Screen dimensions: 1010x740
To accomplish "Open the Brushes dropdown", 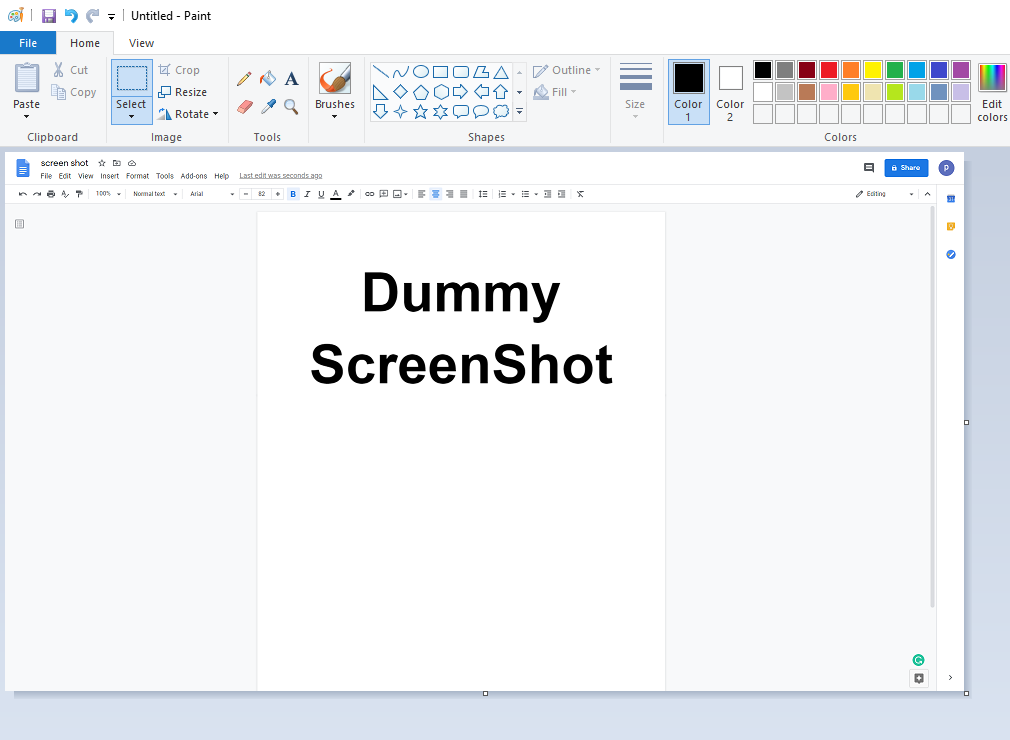I will [x=334, y=116].
